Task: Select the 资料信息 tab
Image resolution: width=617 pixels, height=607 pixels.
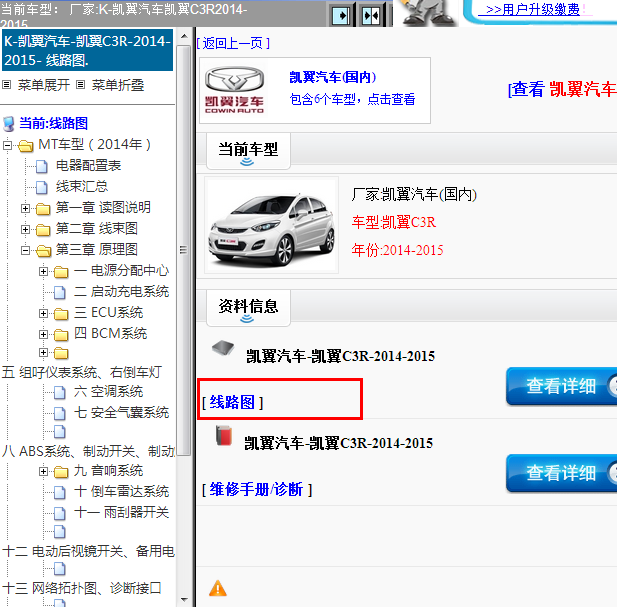Action: 248,308
